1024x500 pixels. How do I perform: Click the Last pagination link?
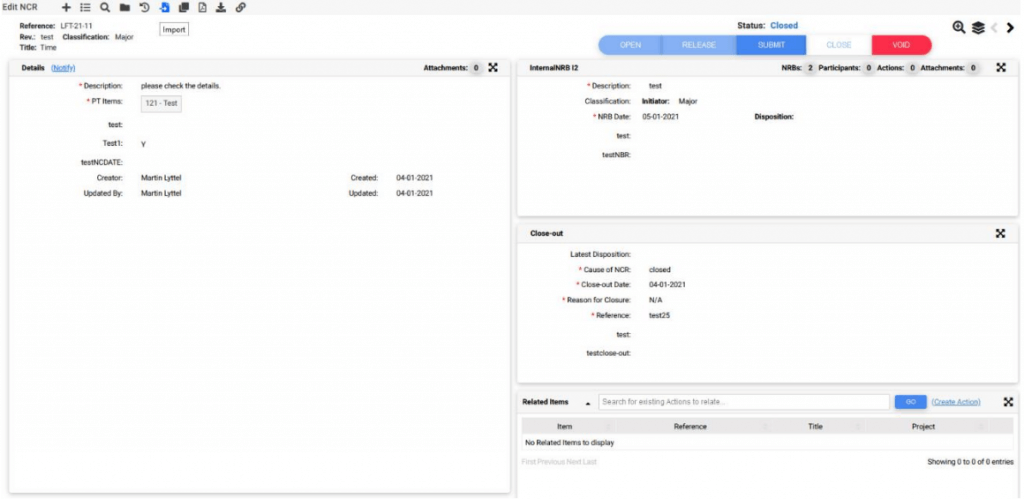point(590,462)
